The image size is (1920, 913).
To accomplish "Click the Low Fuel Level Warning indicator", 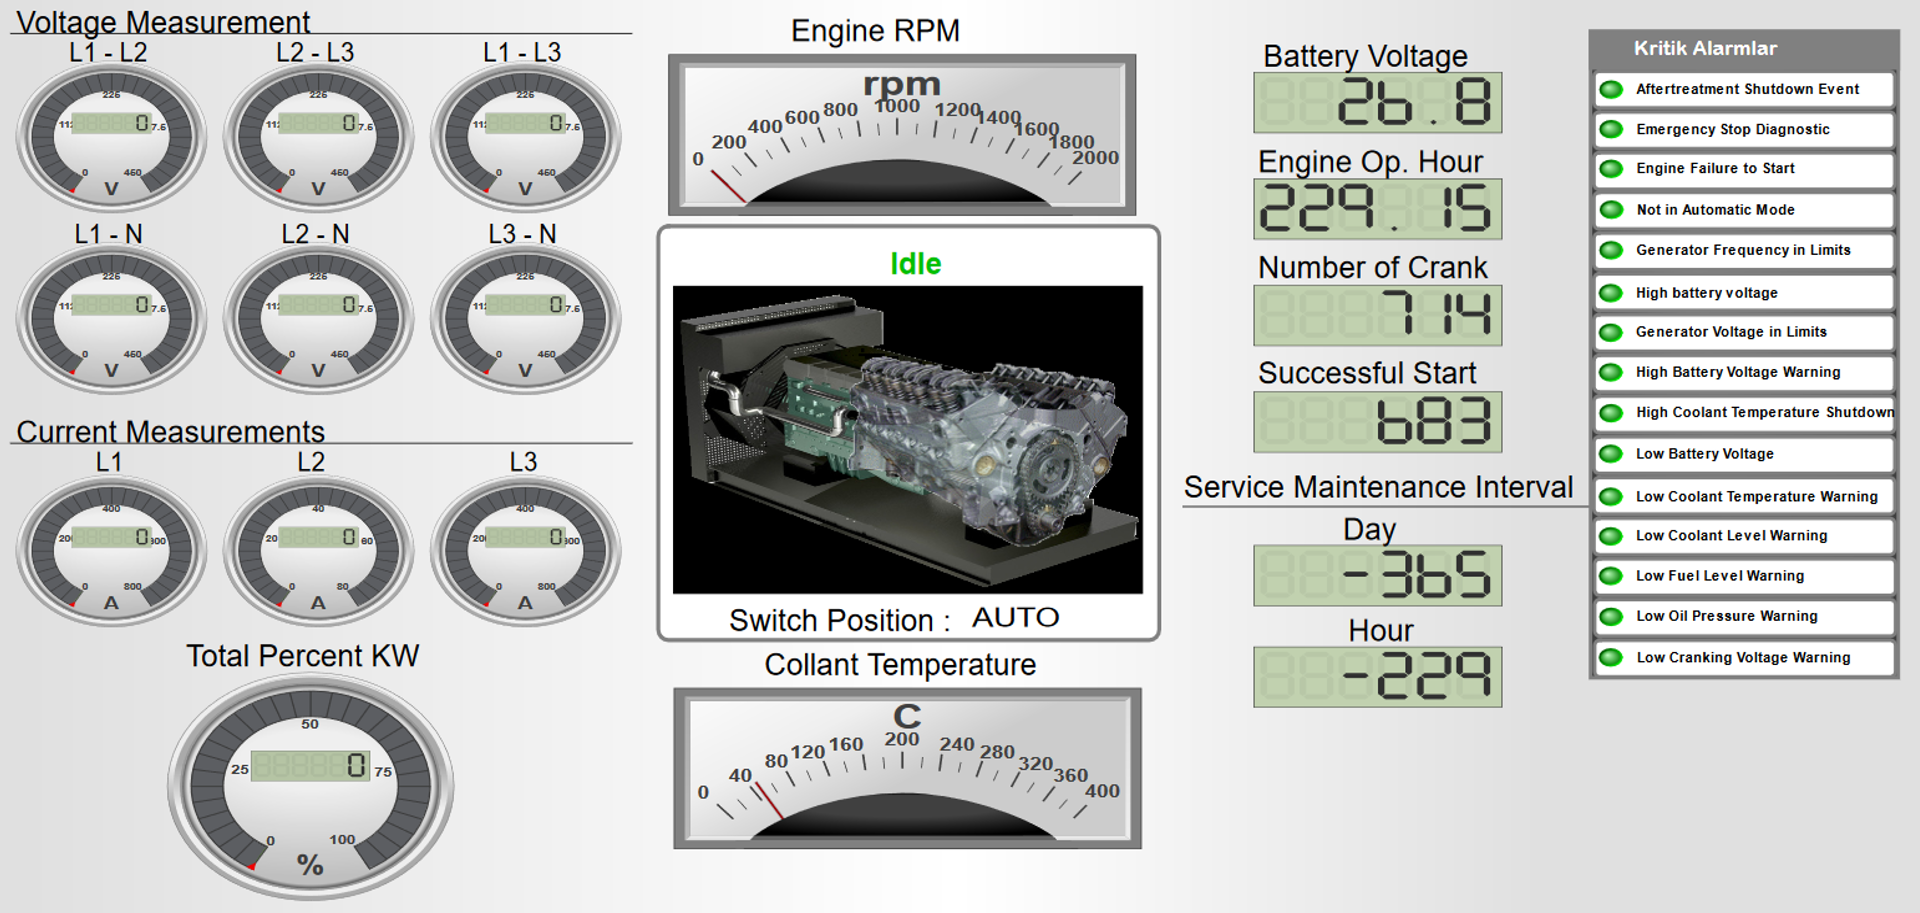I will pos(1611,576).
